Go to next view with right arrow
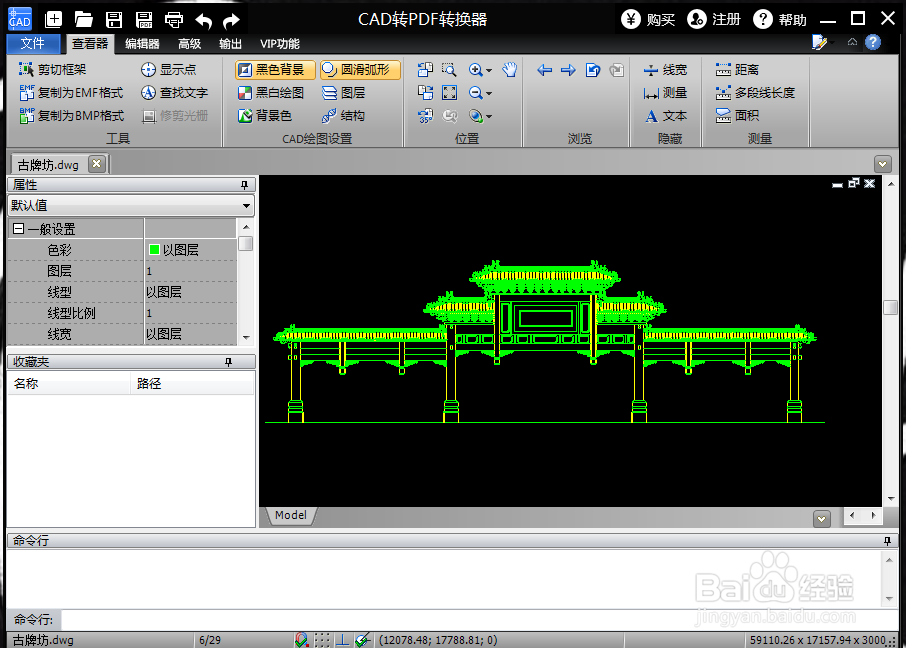 click(569, 70)
